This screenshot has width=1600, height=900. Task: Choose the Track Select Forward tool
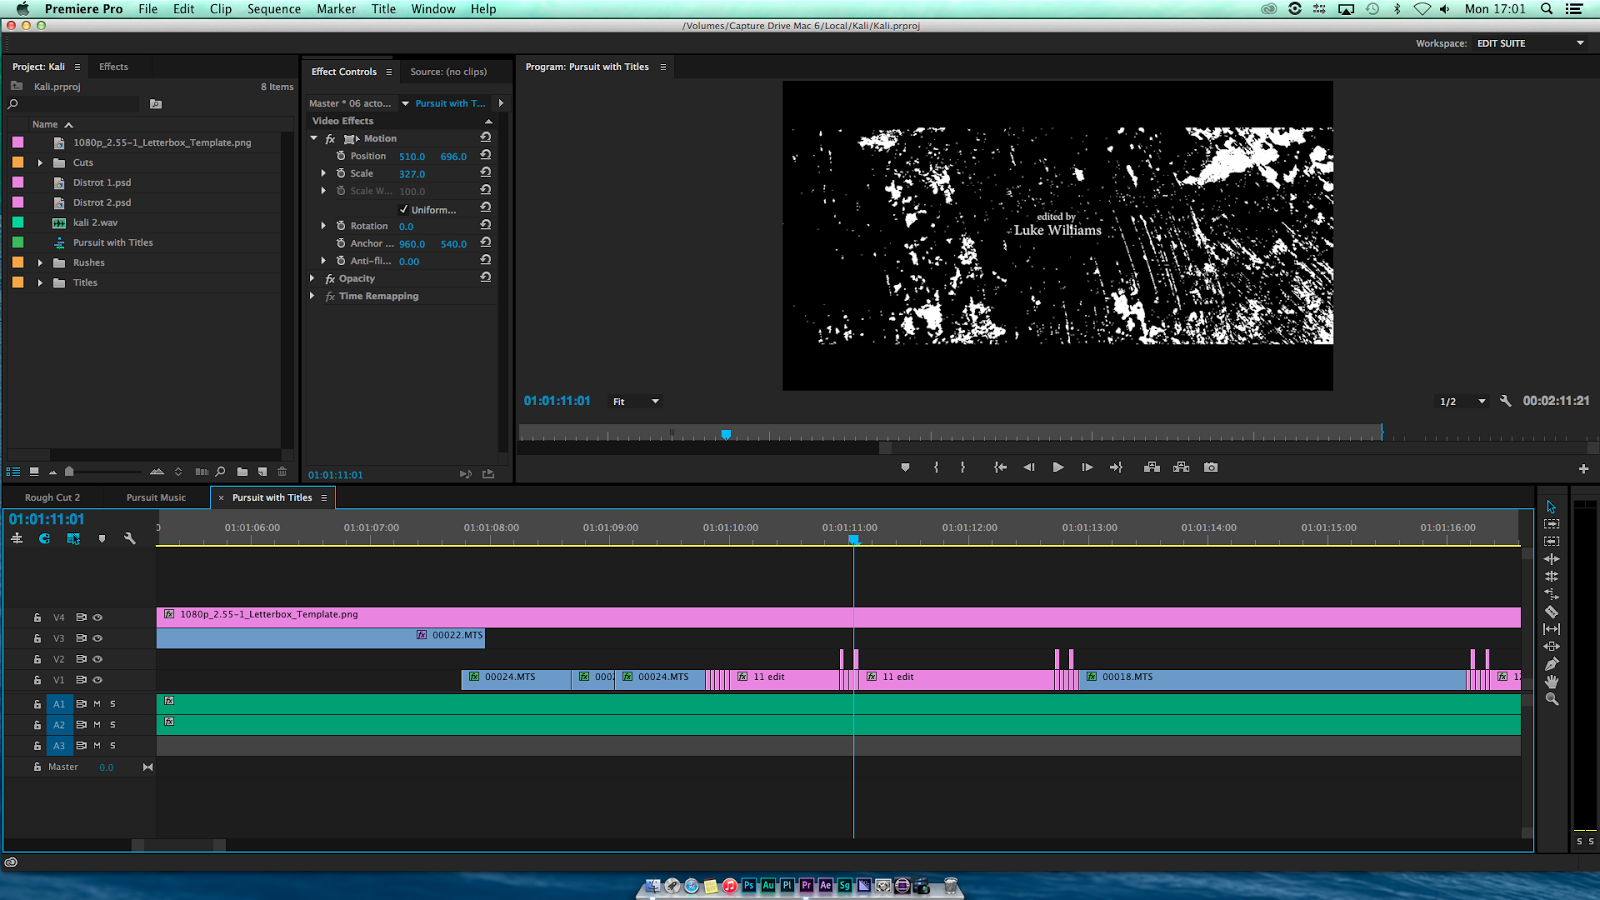pyautogui.click(x=1551, y=524)
